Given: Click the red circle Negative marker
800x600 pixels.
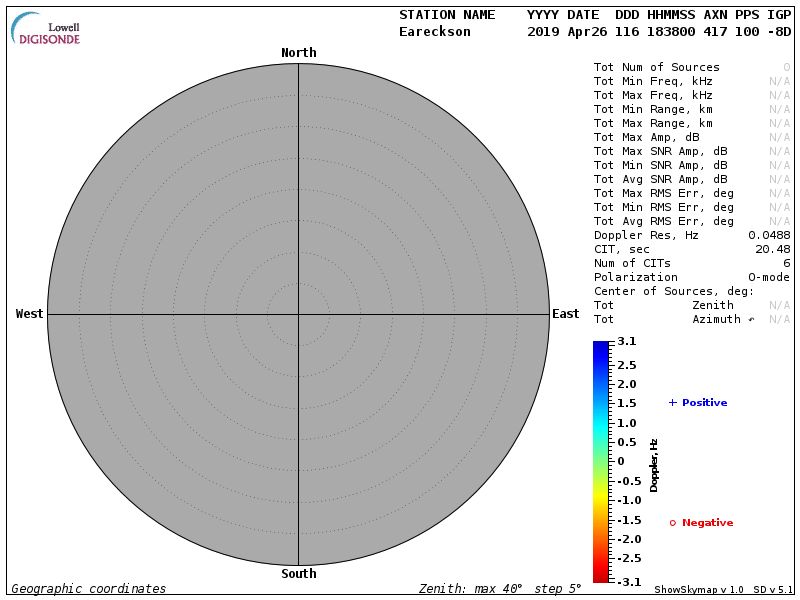Looking at the screenshot, I should coord(673,522).
